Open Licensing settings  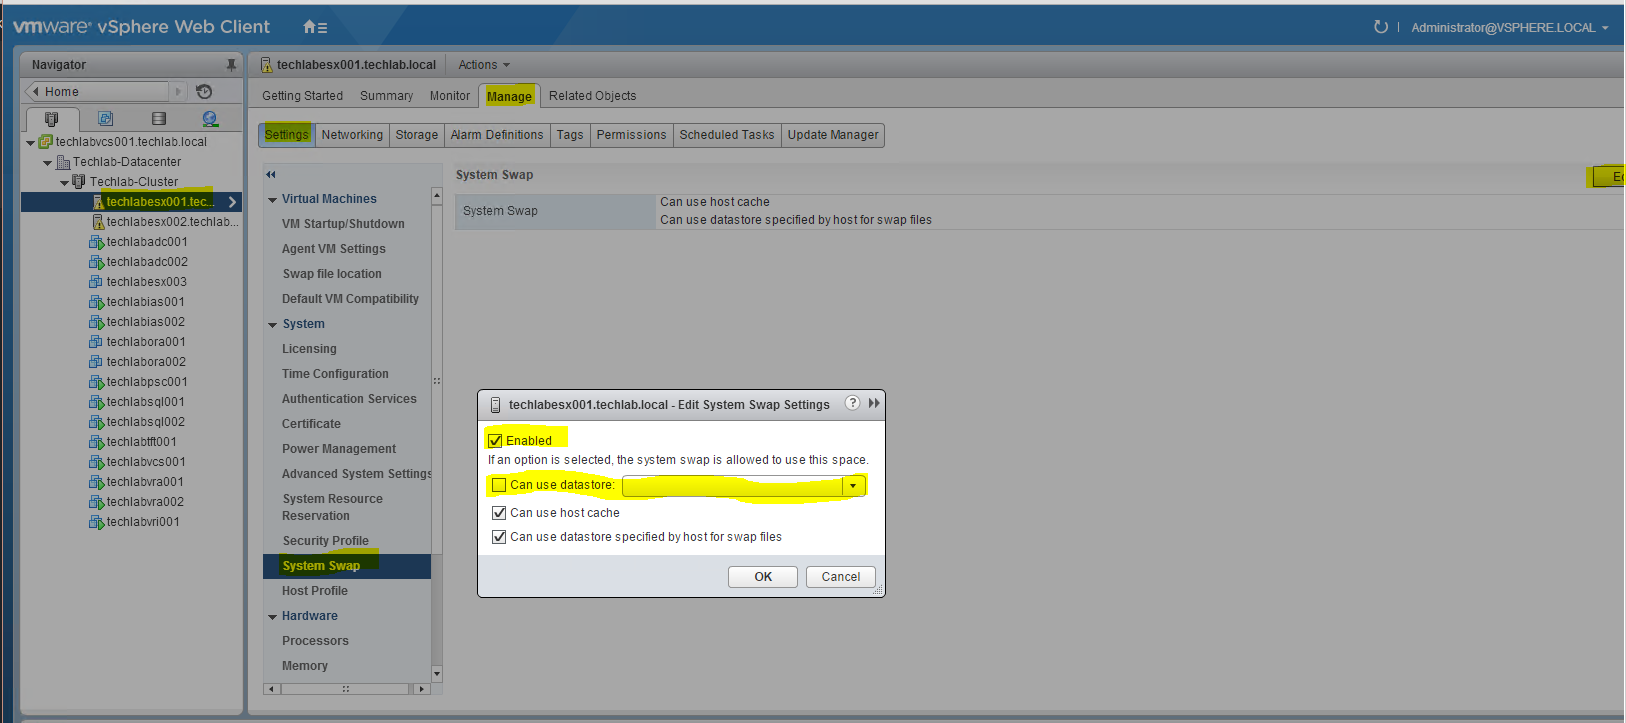309,349
